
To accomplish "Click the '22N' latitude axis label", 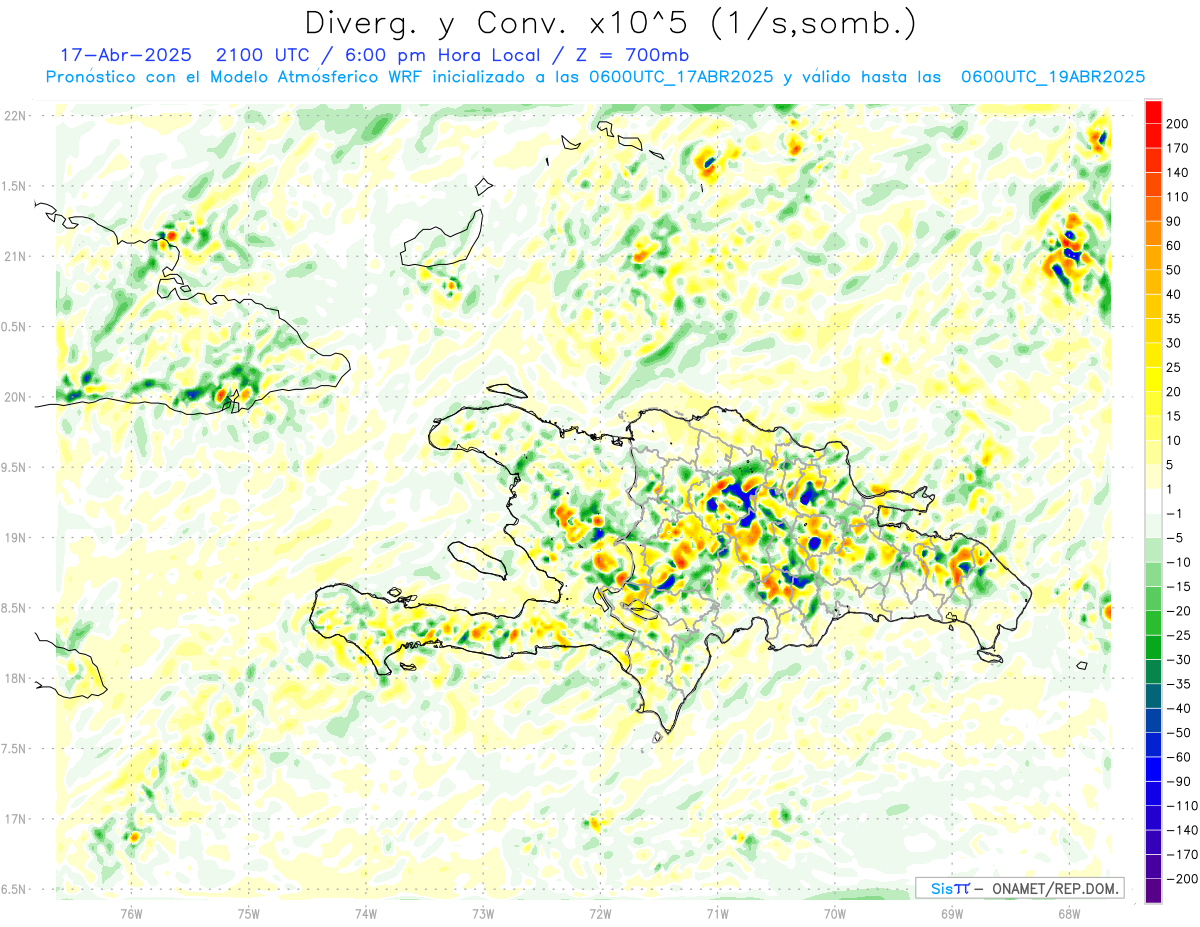I will (16, 116).
